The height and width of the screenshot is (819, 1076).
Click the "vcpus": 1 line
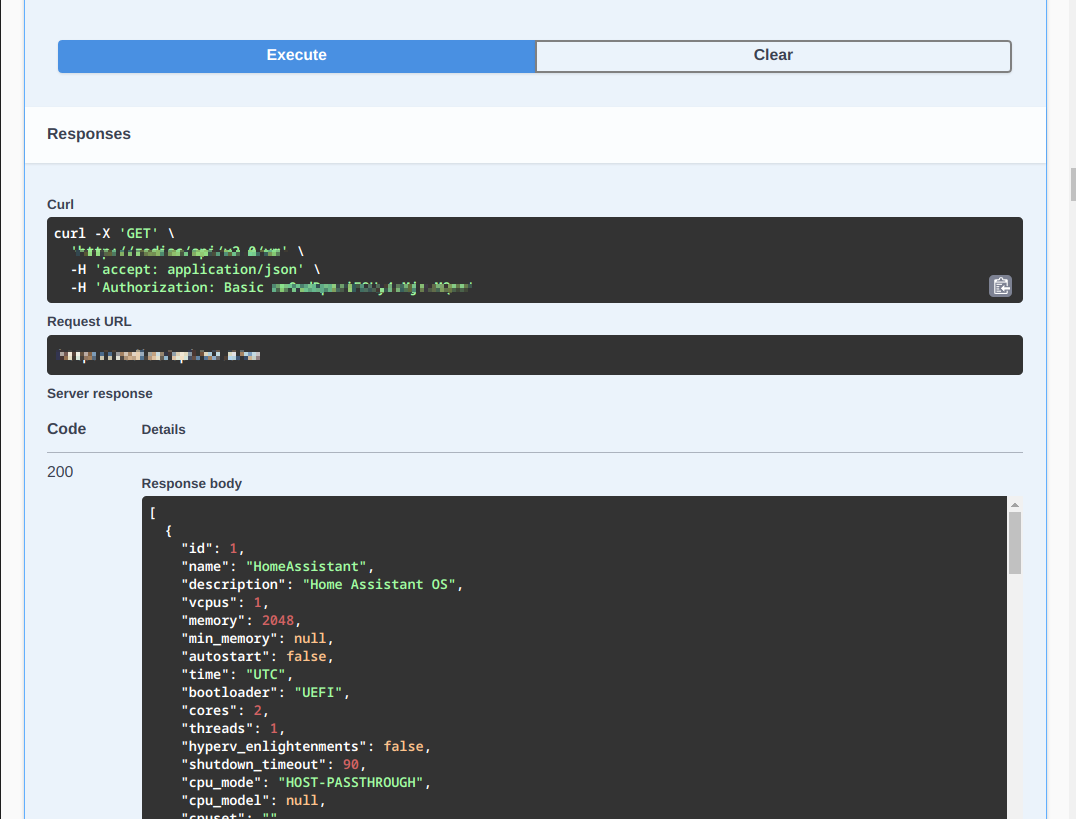[224, 602]
